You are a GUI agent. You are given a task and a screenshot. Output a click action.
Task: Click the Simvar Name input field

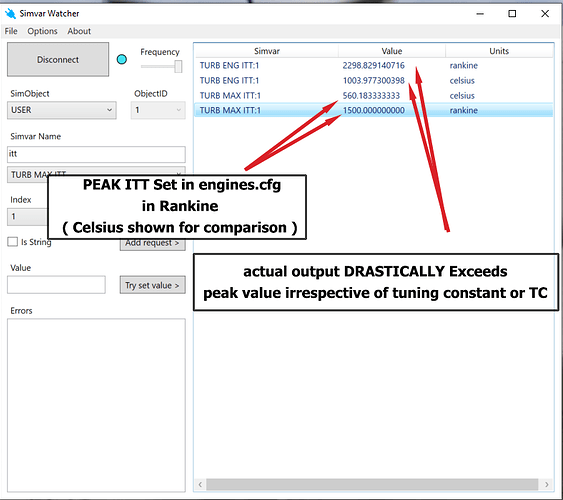click(96, 154)
